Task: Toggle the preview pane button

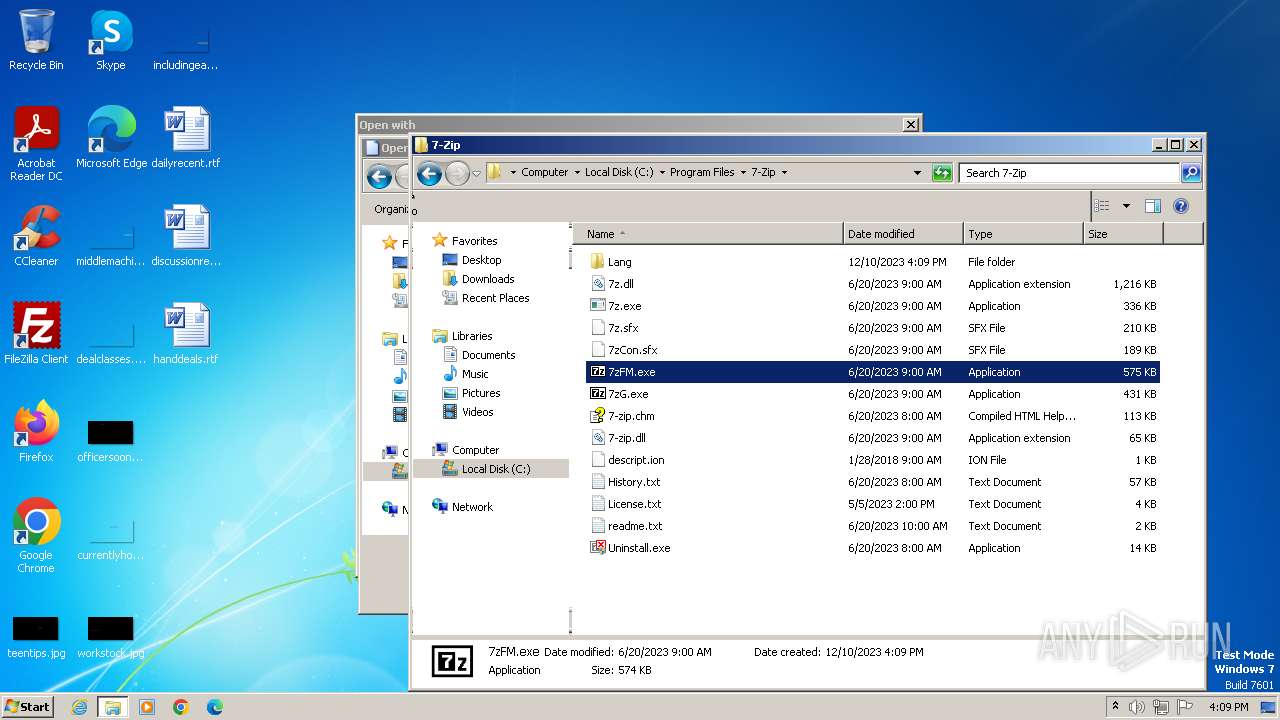Action: [x=1152, y=206]
